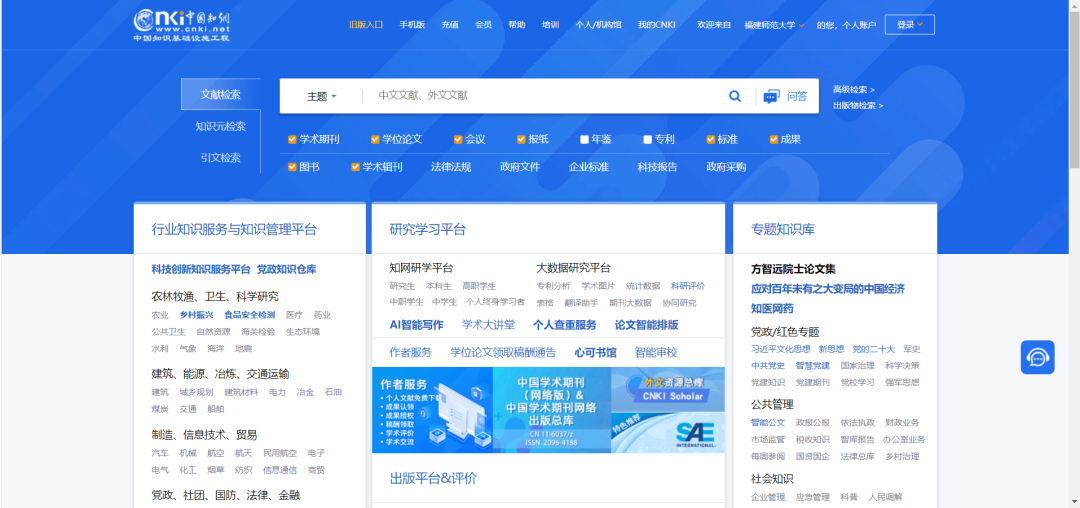1080x508 pixels.
Task: Toggle the 标准 checkbox
Action: pos(711,140)
